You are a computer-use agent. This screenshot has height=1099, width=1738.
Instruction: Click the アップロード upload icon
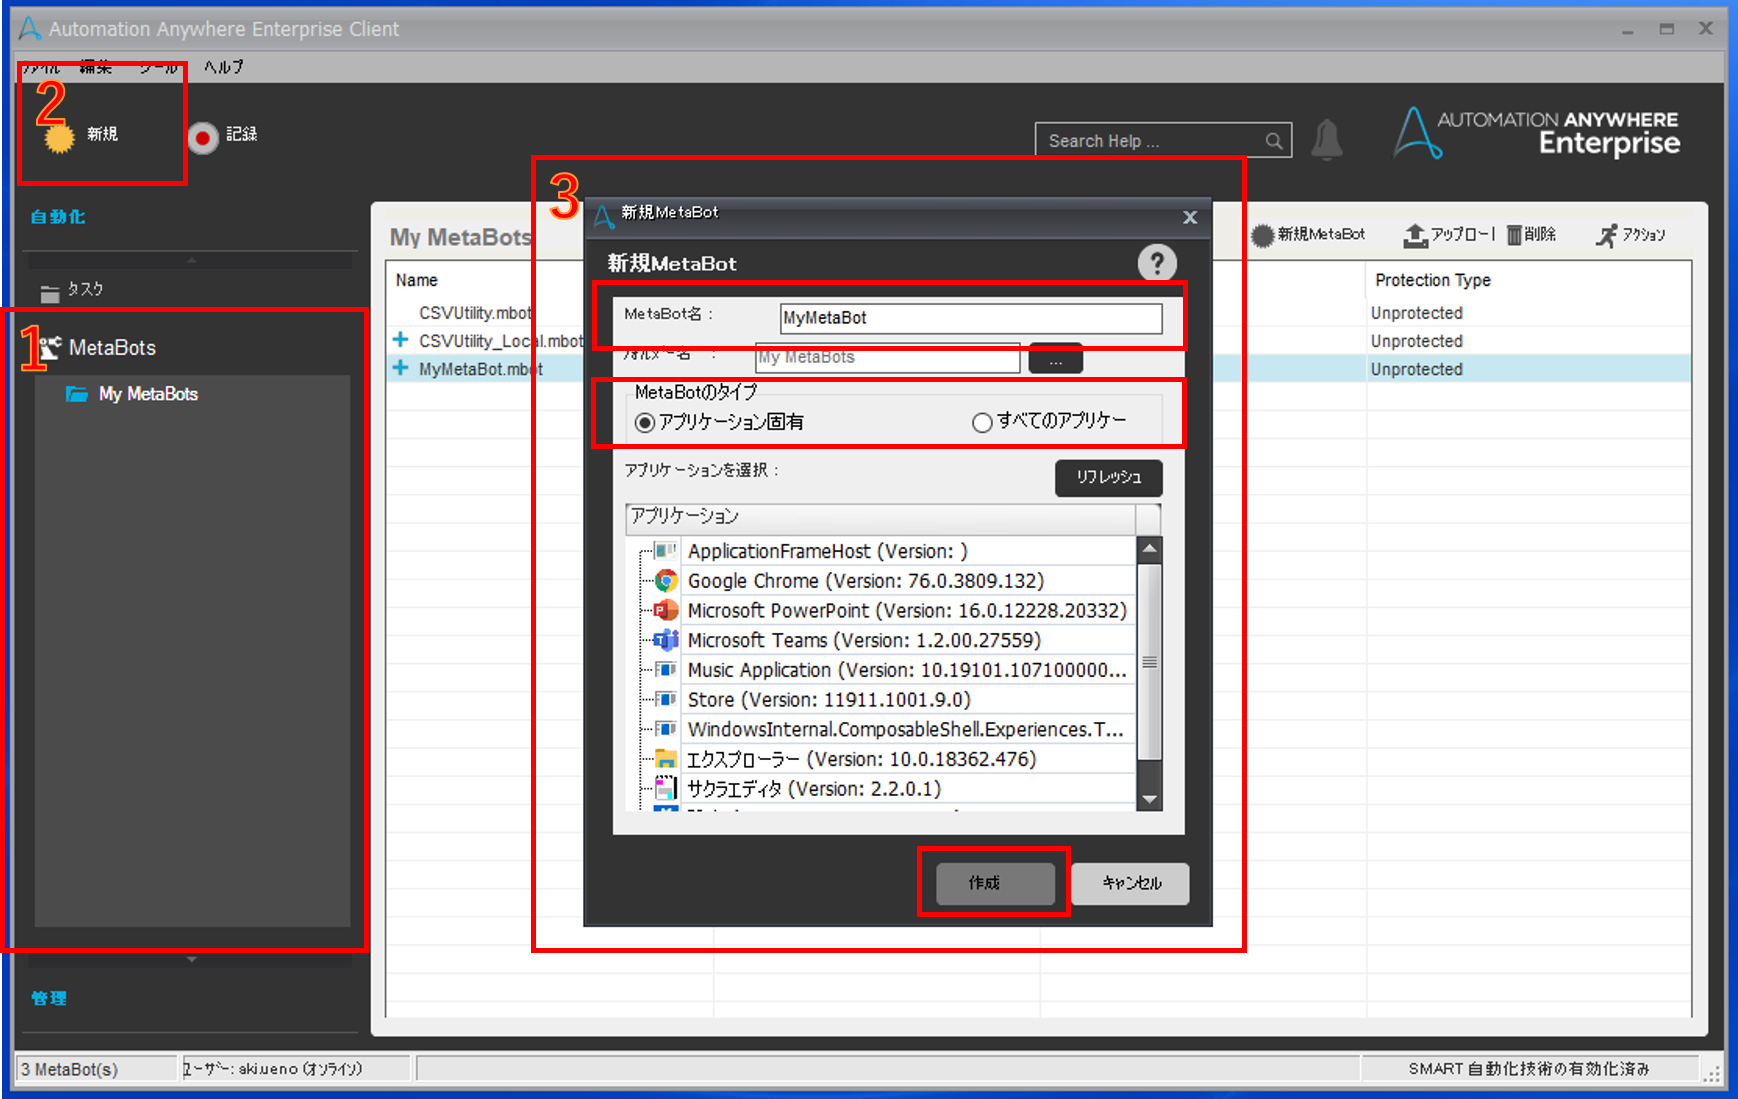pos(1415,235)
